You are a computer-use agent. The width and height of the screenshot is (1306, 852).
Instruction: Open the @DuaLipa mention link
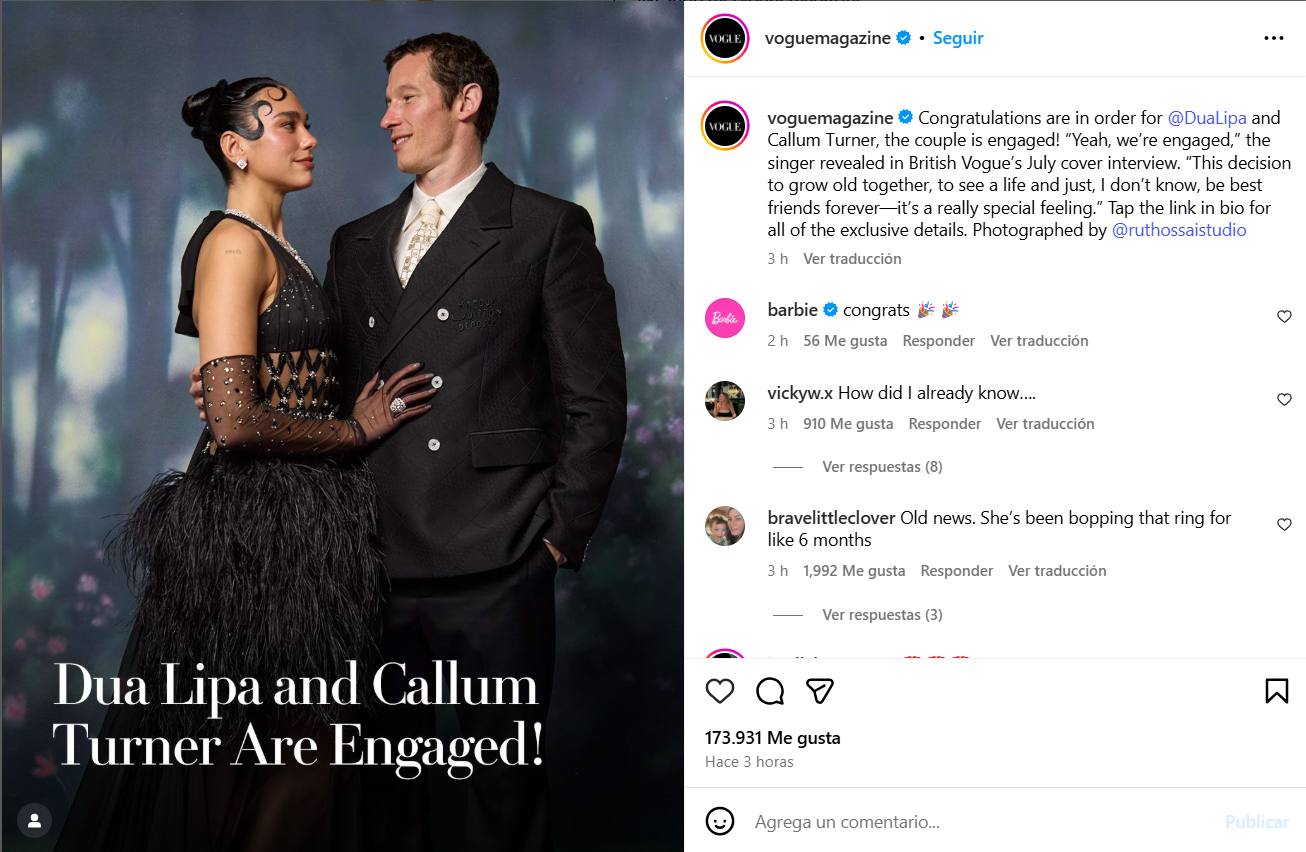[x=1207, y=118]
